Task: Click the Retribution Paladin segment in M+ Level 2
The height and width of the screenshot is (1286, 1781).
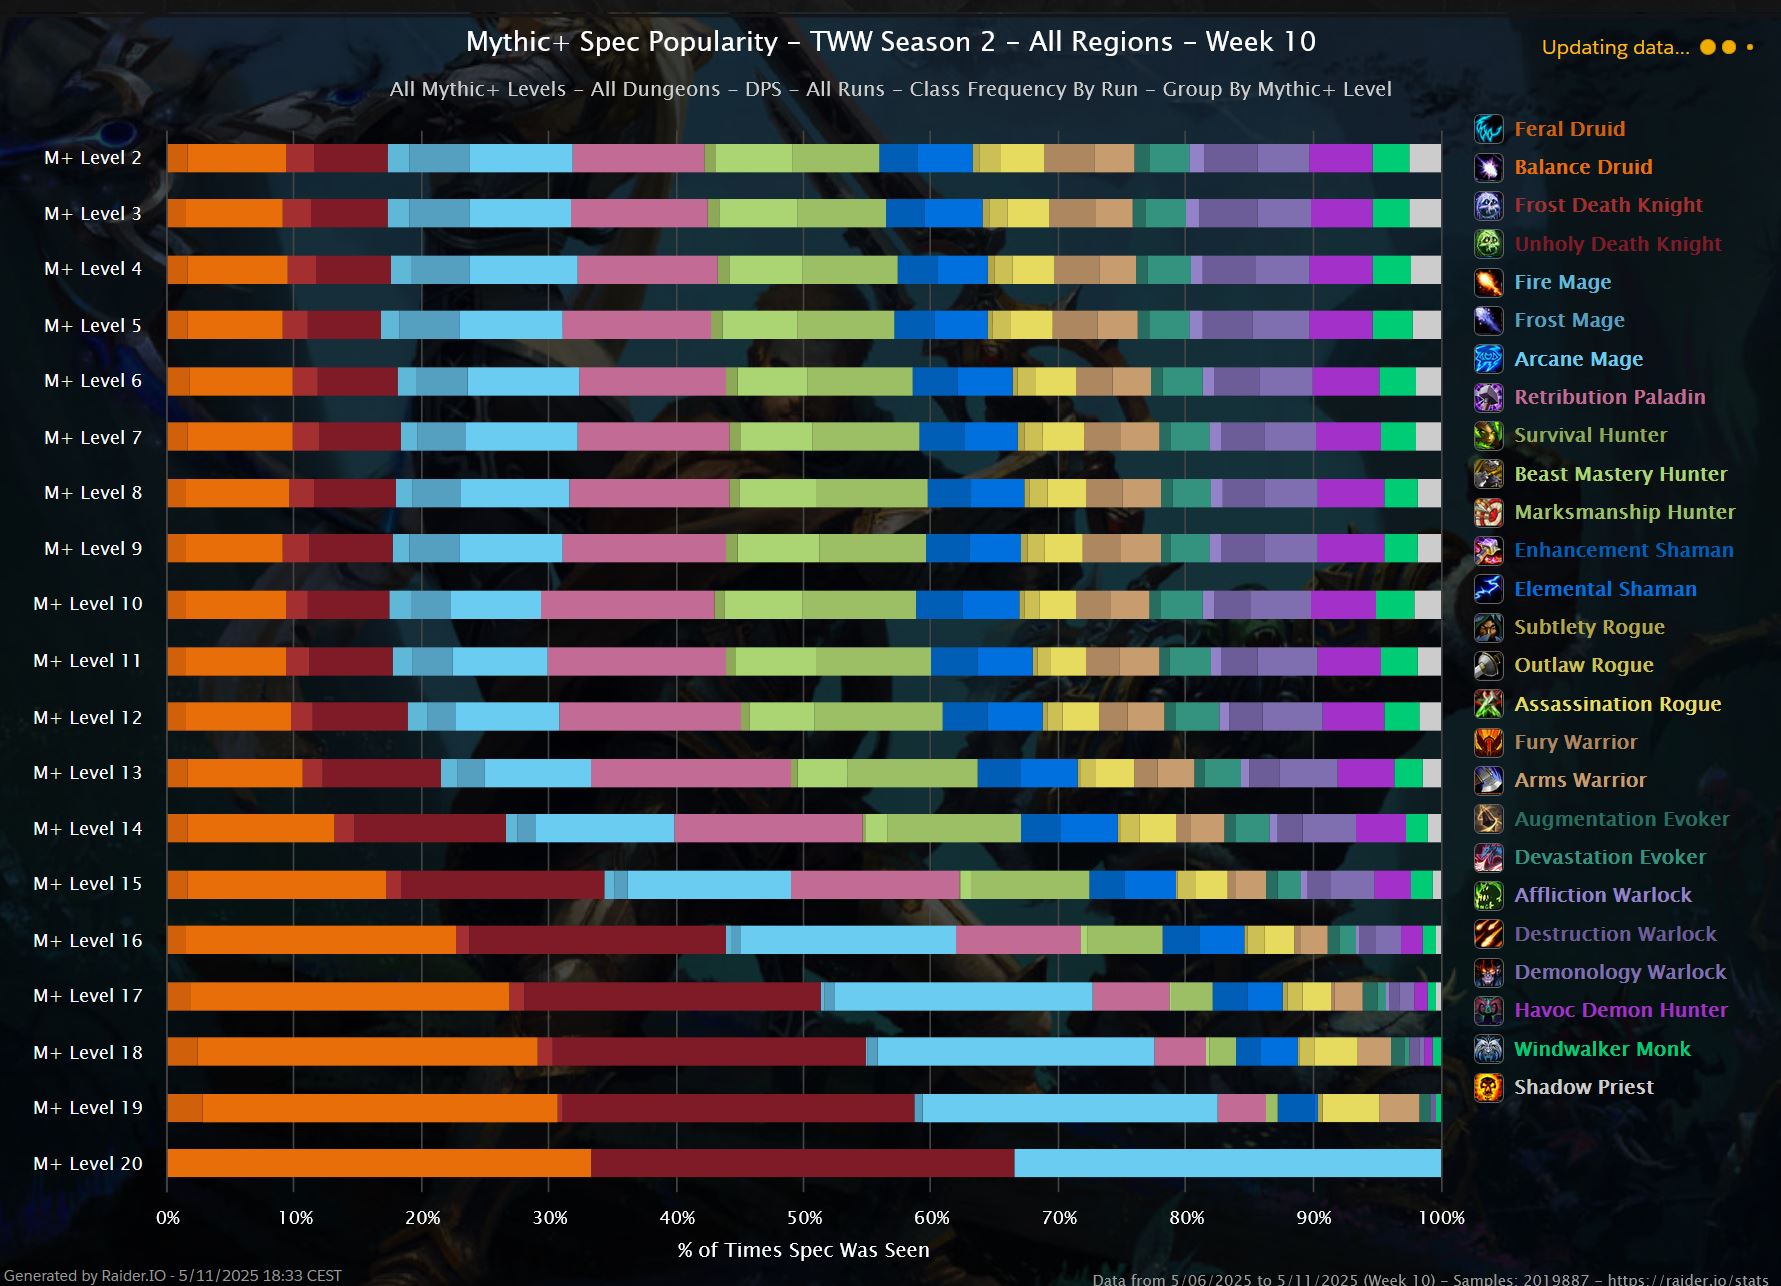Action: [x=638, y=158]
